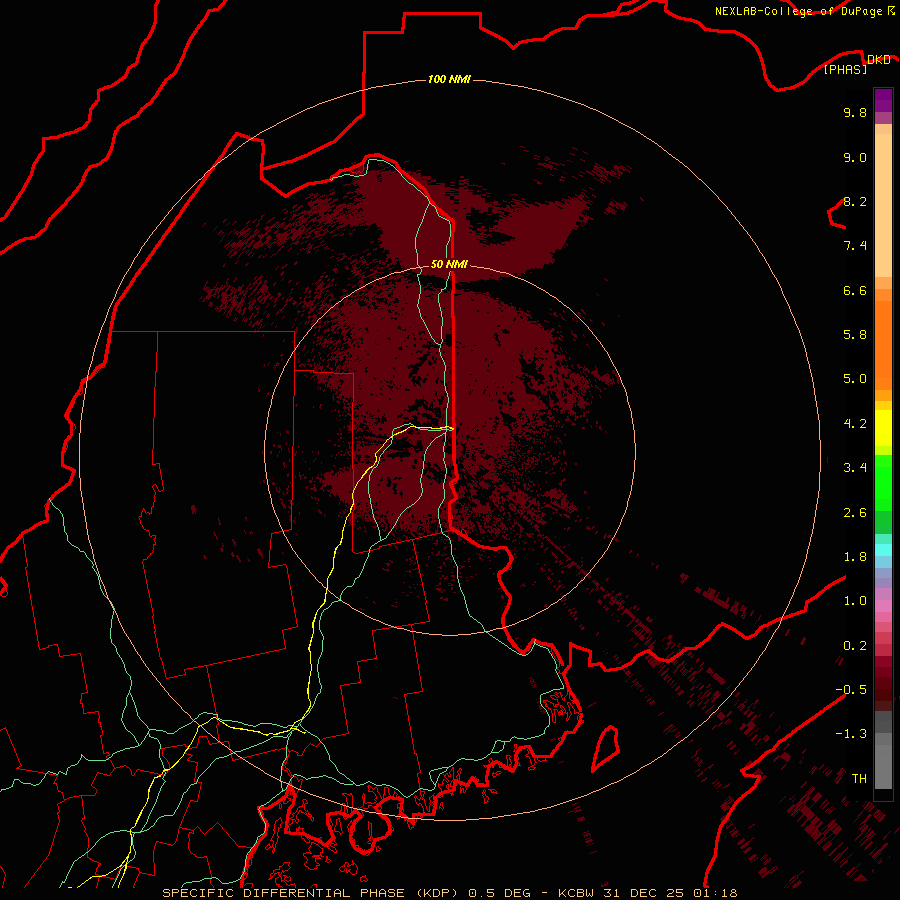Click the 50 NMI range ring label
This screenshot has height=900, width=900.
coord(449,264)
